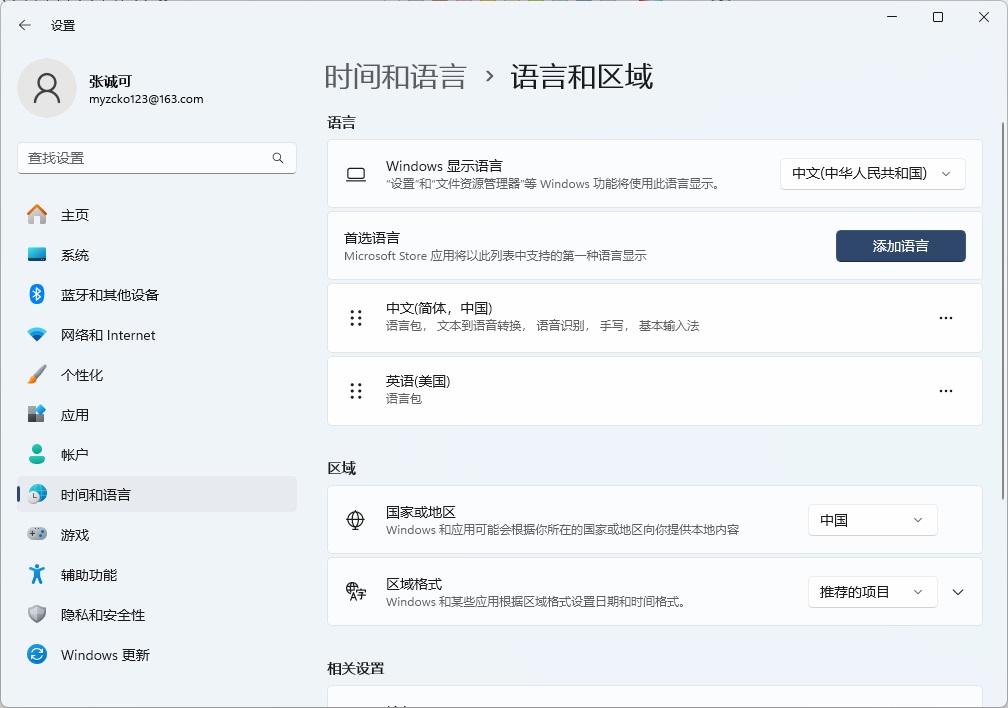Viewport: 1008px width, 708px height.
Task: Open 帐户 settings page
Action: pyautogui.click(x=157, y=455)
